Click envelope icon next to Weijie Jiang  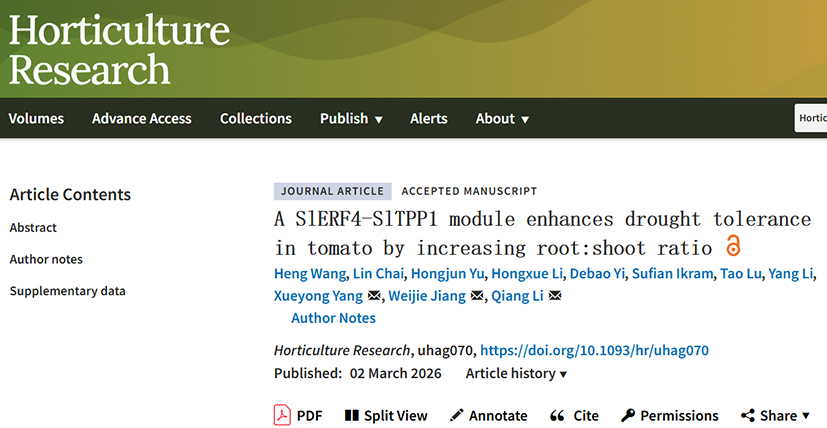tap(476, 296)
